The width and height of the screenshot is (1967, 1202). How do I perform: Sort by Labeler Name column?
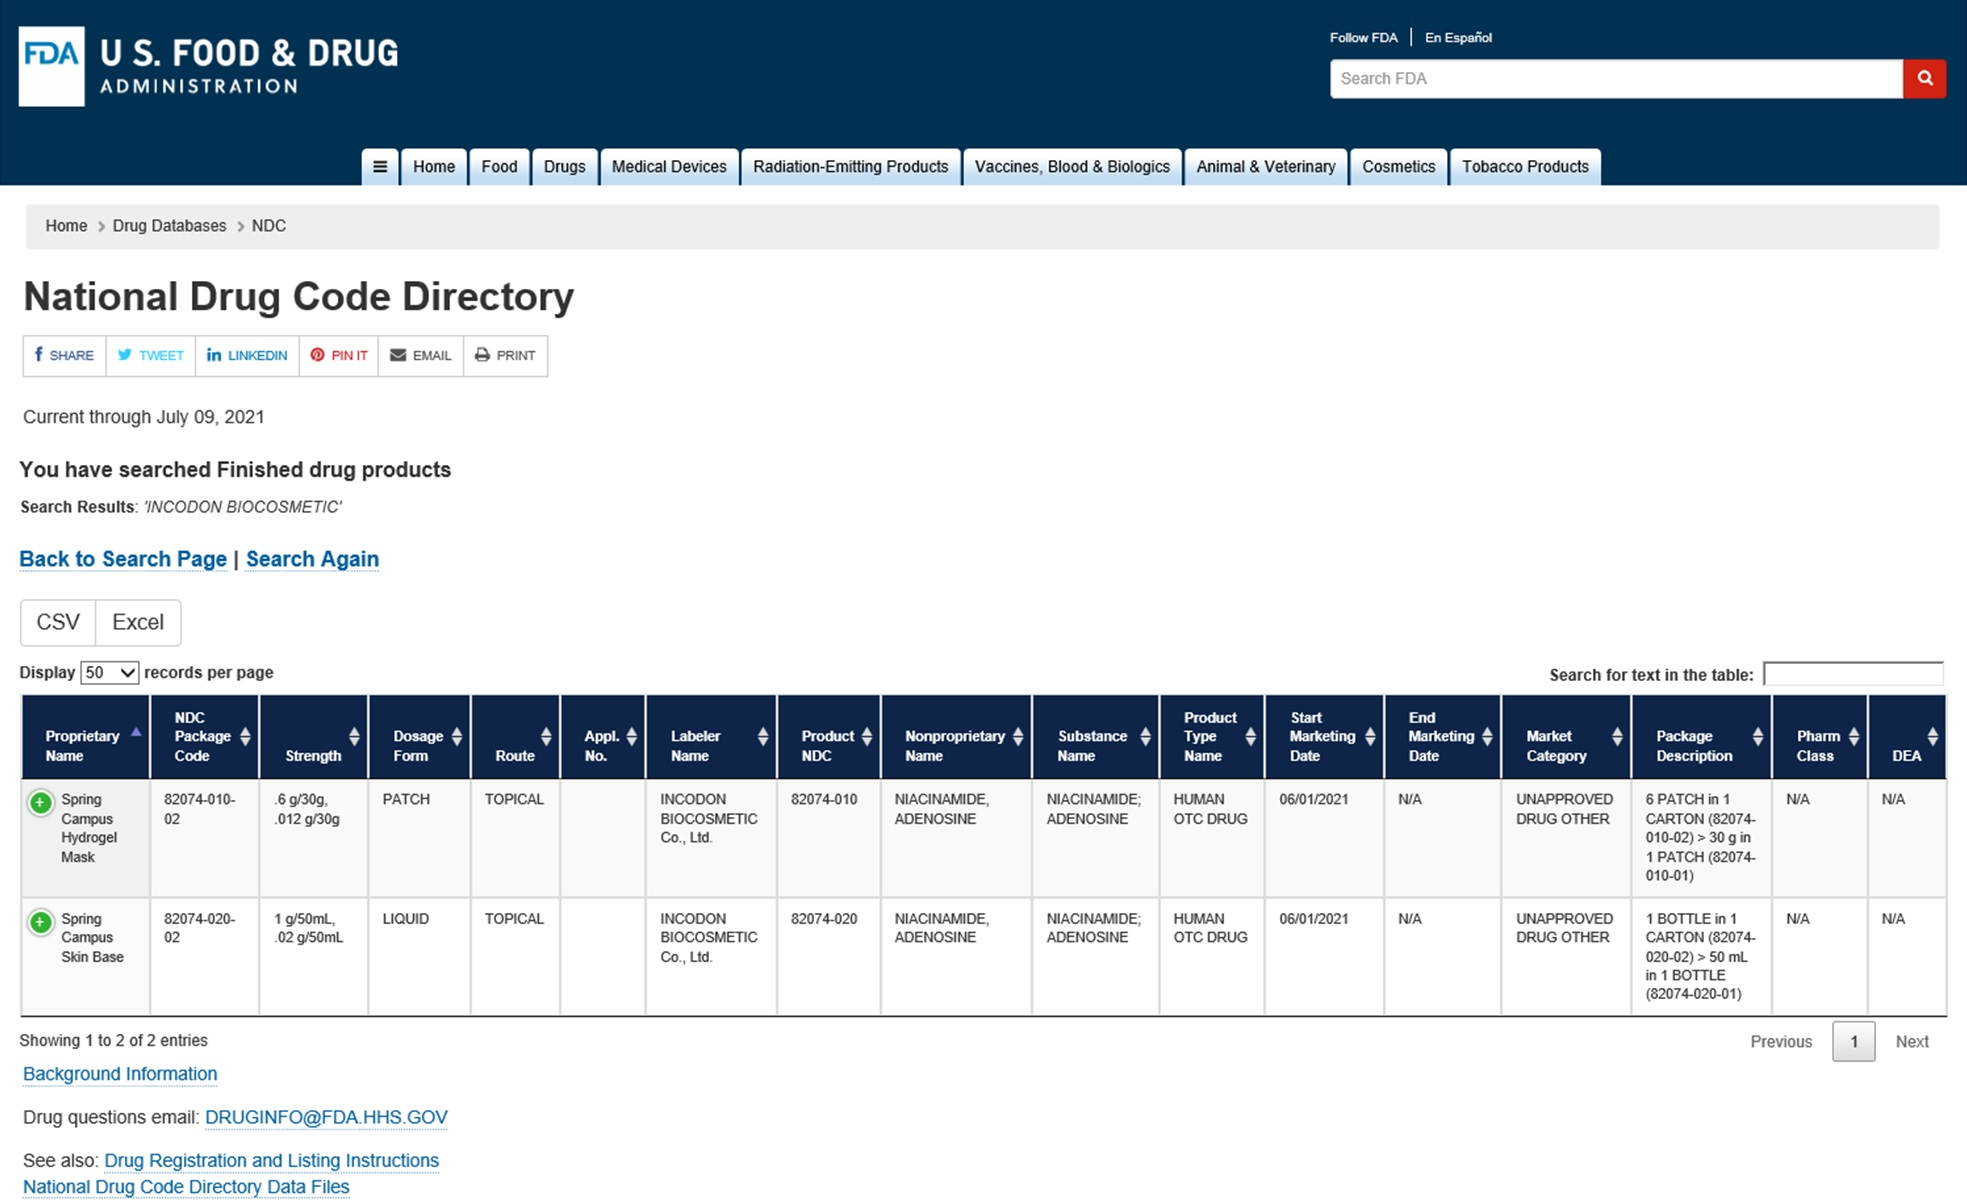click(x=711, y=737)
